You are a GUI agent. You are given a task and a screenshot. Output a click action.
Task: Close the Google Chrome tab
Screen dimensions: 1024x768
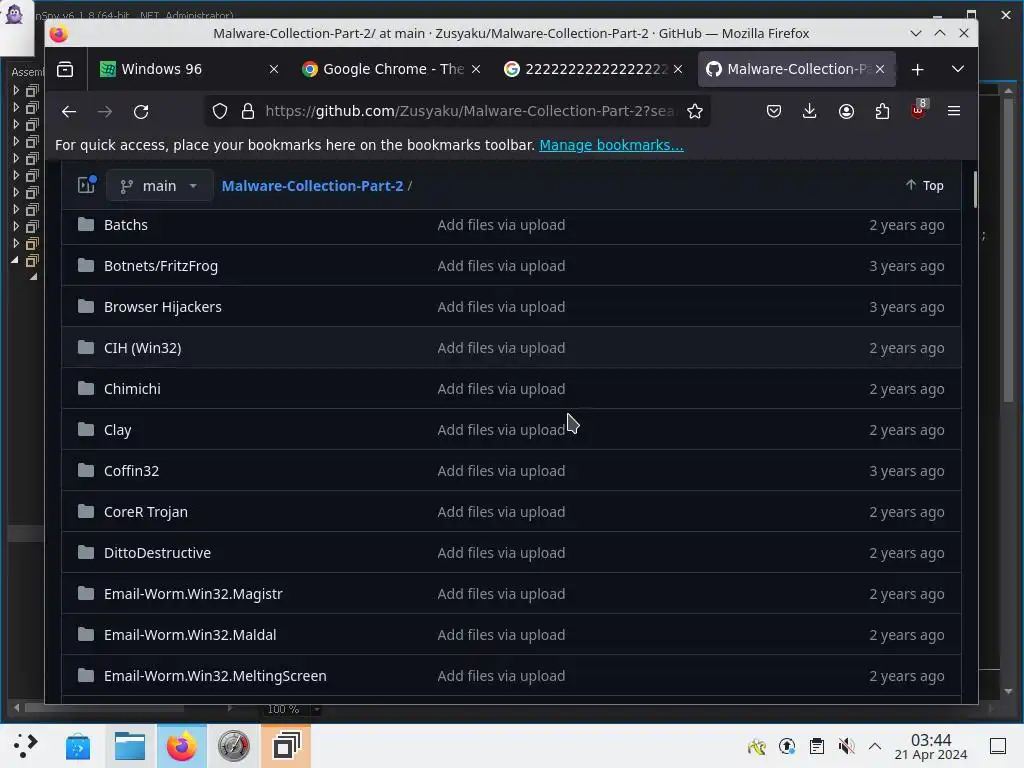coord(476,69)
